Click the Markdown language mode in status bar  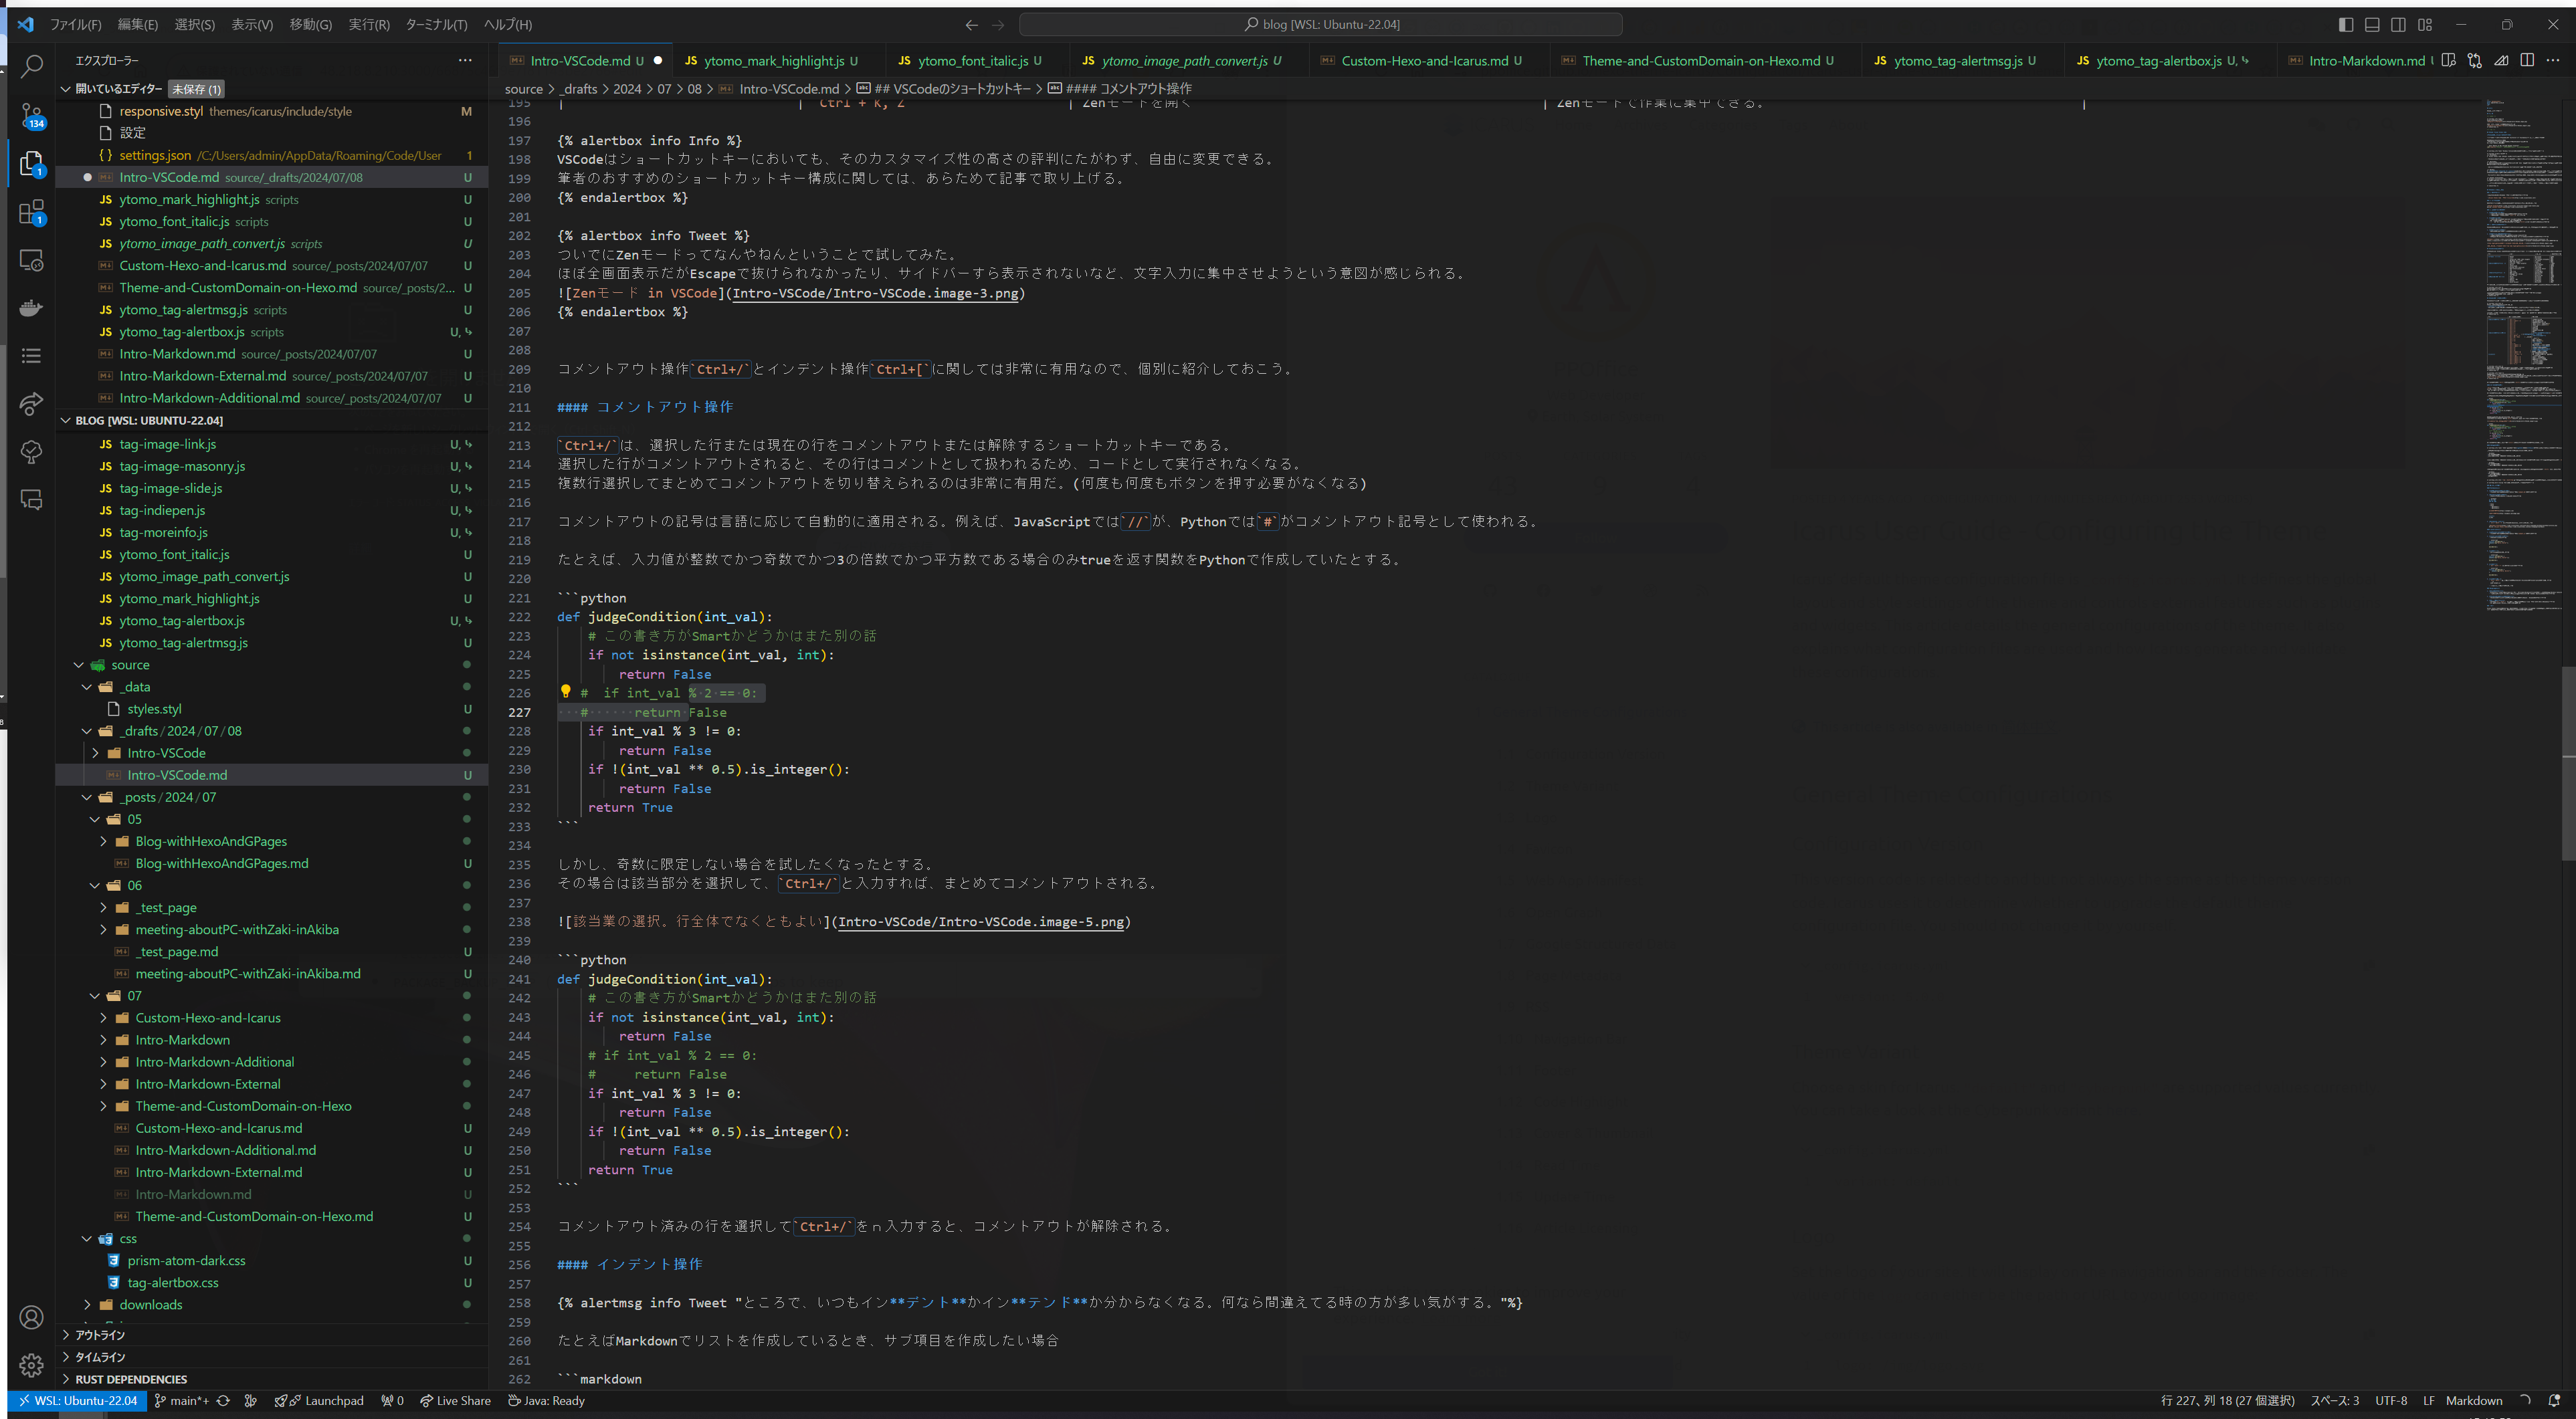pos(2473,1400)
